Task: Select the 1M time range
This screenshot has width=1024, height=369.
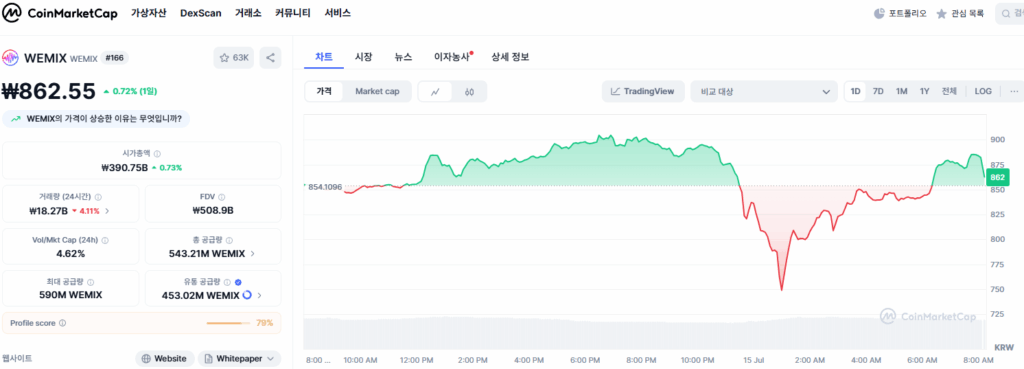Action: pyautogui.click(x=902, y=91)
